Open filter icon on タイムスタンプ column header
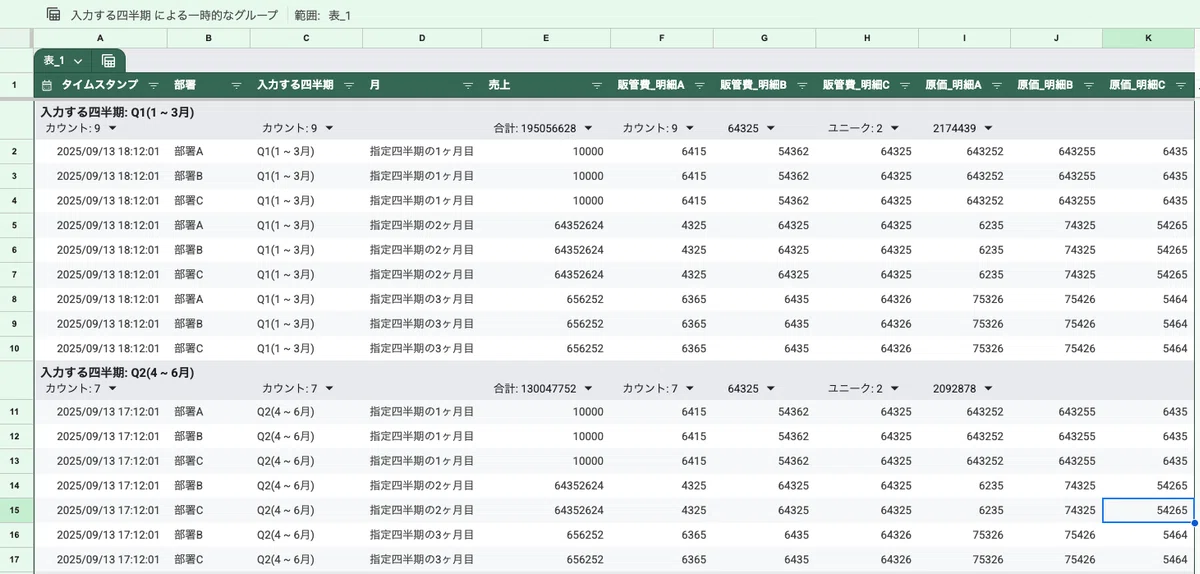Viewport: 1200px width, 574px height. (153, 85)
